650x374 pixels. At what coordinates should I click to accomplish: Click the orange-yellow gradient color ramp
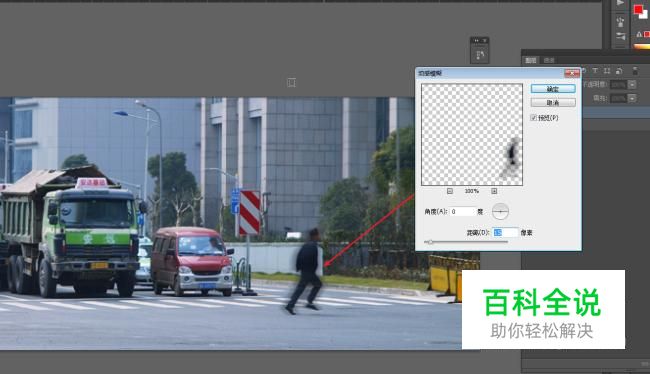click(642, 46)
